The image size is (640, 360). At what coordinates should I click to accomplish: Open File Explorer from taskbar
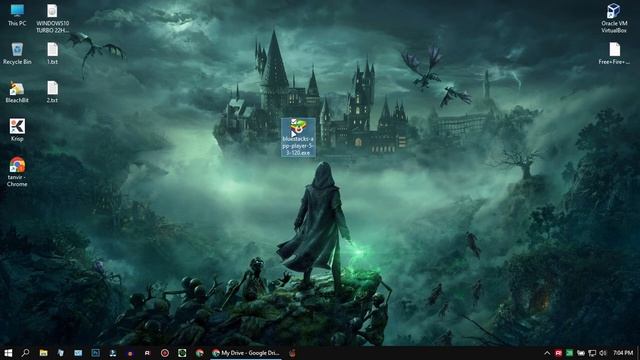43,353
